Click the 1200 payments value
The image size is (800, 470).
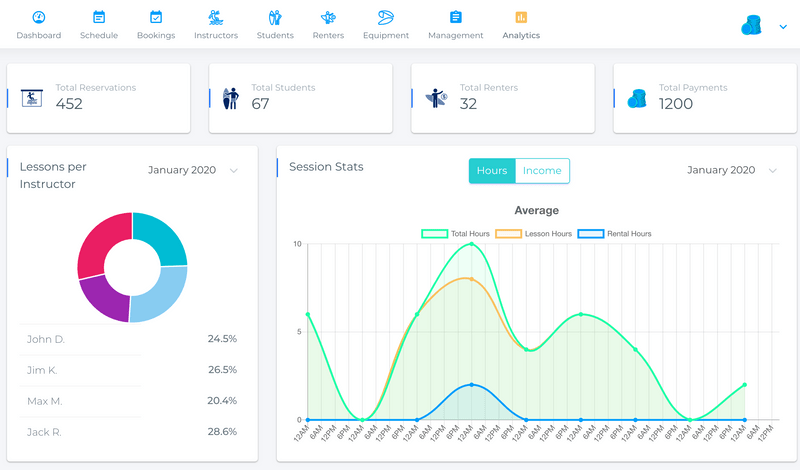[x=676, y=104]
